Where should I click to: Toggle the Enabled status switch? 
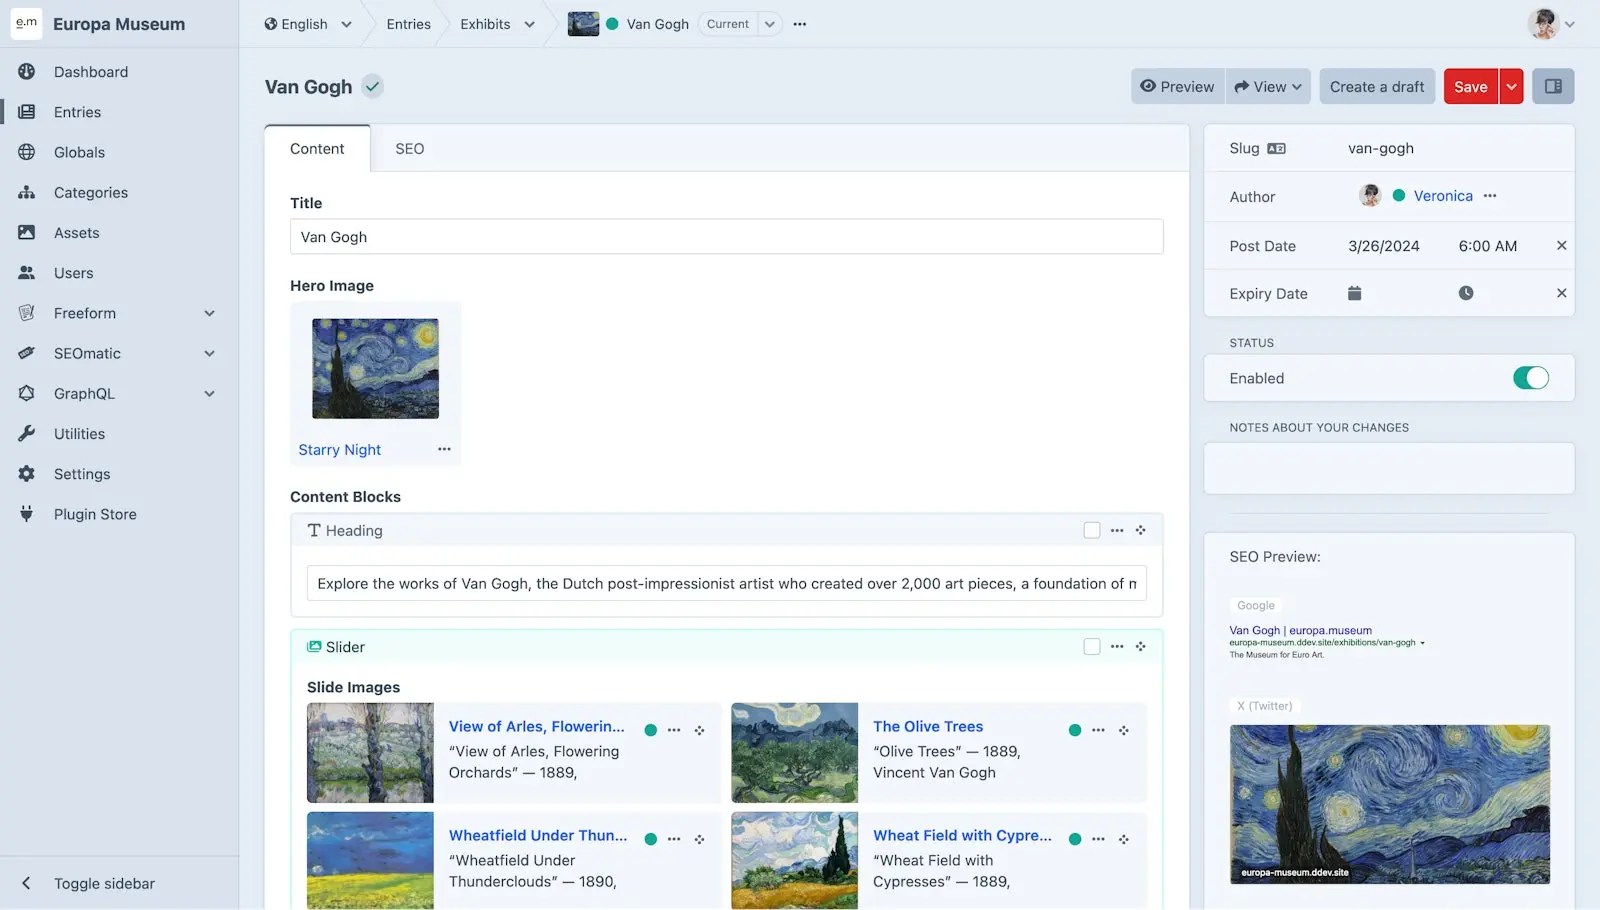(1530, 378)
